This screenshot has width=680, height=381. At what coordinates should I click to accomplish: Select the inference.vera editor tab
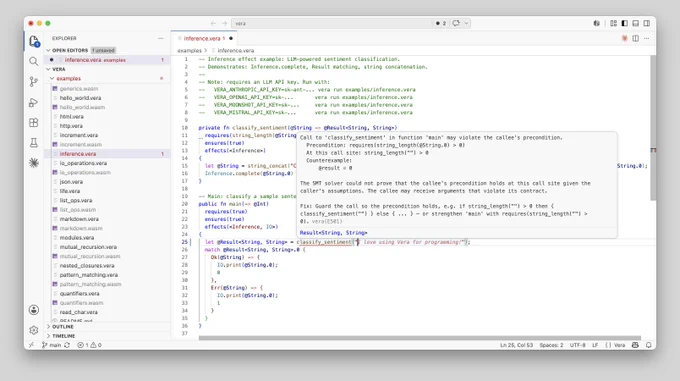pos(204,39)
